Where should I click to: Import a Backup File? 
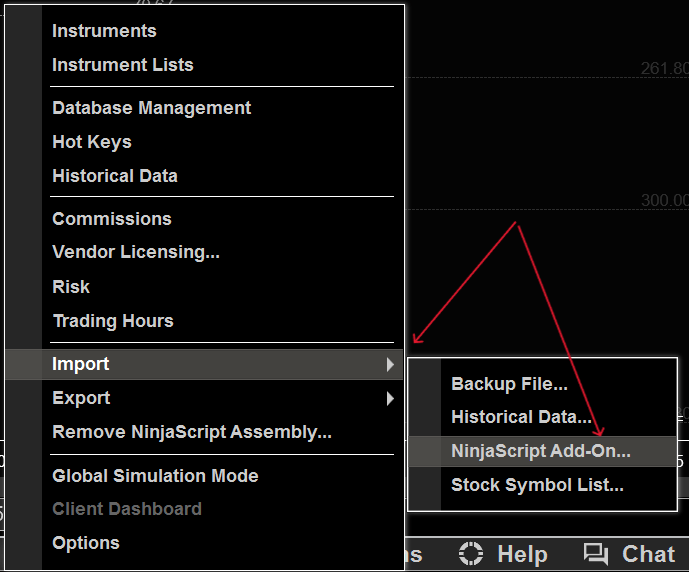509,384
